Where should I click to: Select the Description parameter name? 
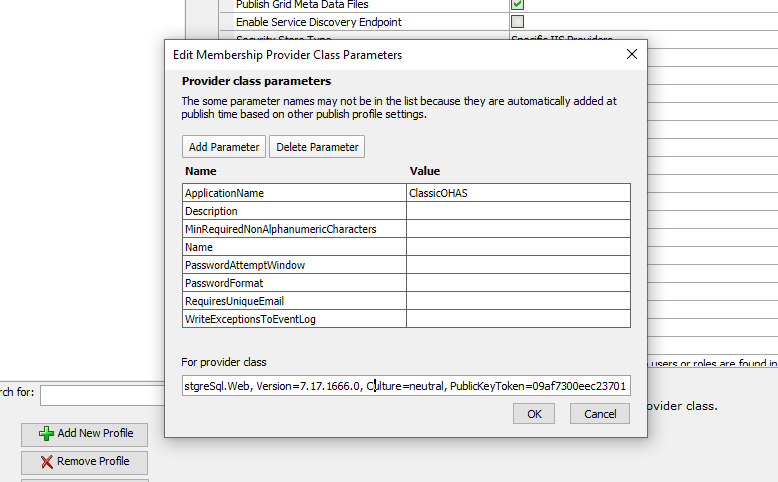294,211
